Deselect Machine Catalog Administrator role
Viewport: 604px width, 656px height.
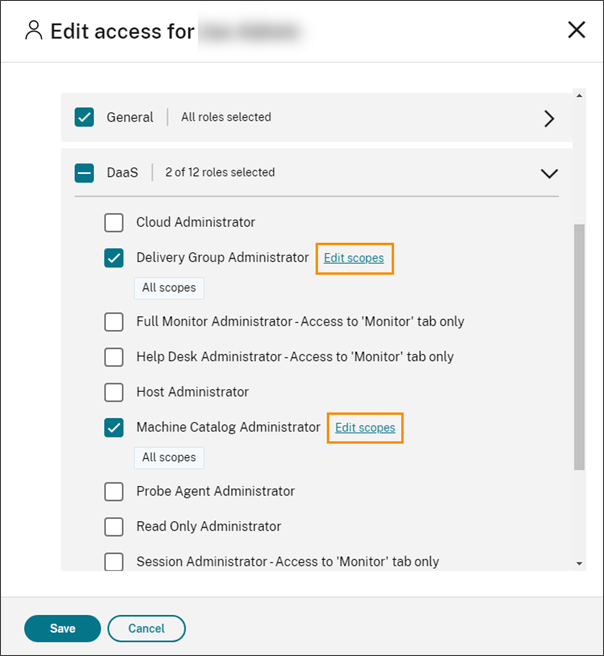click(114, 428)
